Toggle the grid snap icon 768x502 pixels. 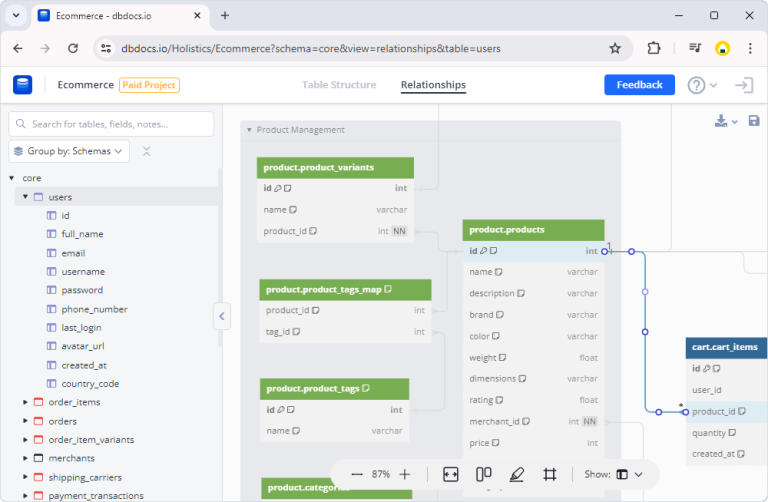click(x=550, y=474)
